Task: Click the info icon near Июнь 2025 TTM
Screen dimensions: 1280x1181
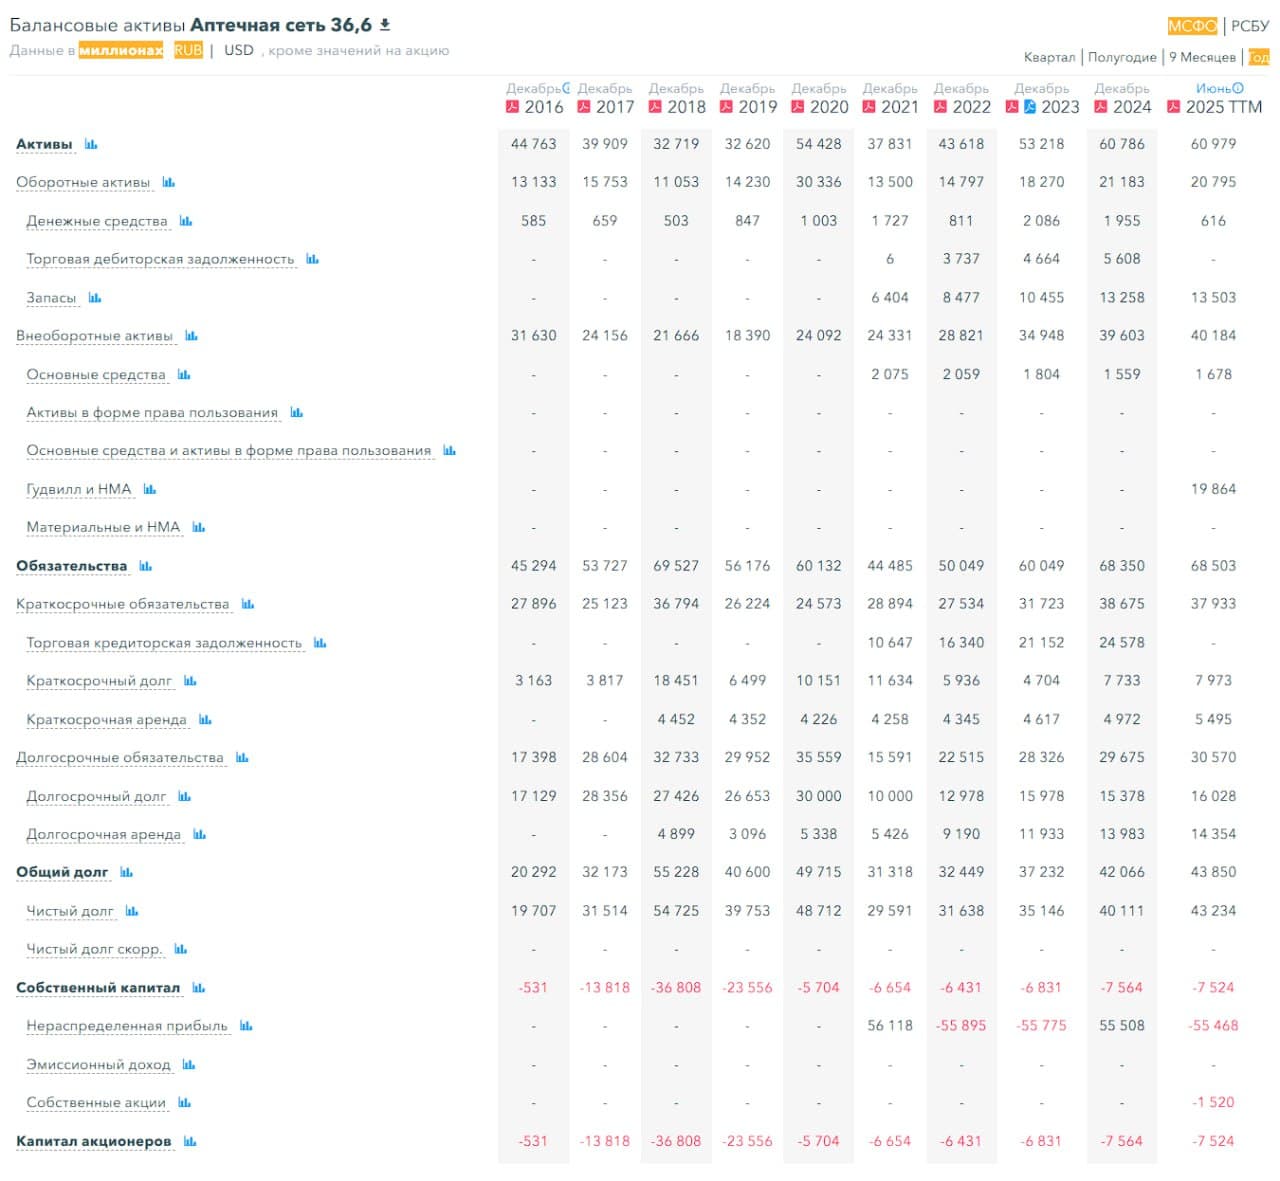Action: pos(1237,89)
